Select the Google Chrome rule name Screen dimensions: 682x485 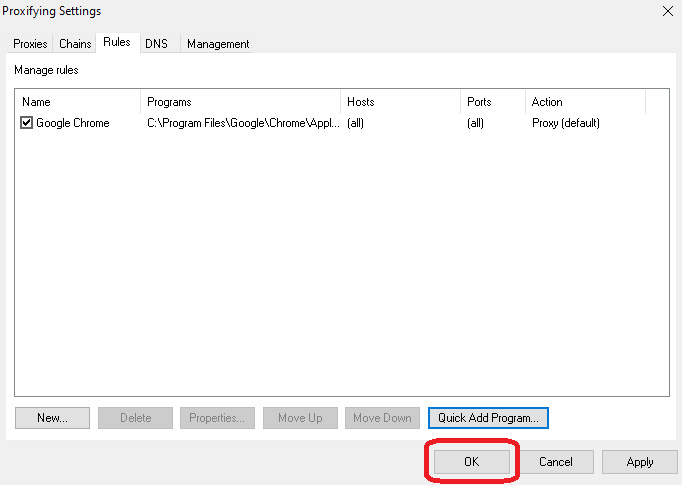point(73,123)
